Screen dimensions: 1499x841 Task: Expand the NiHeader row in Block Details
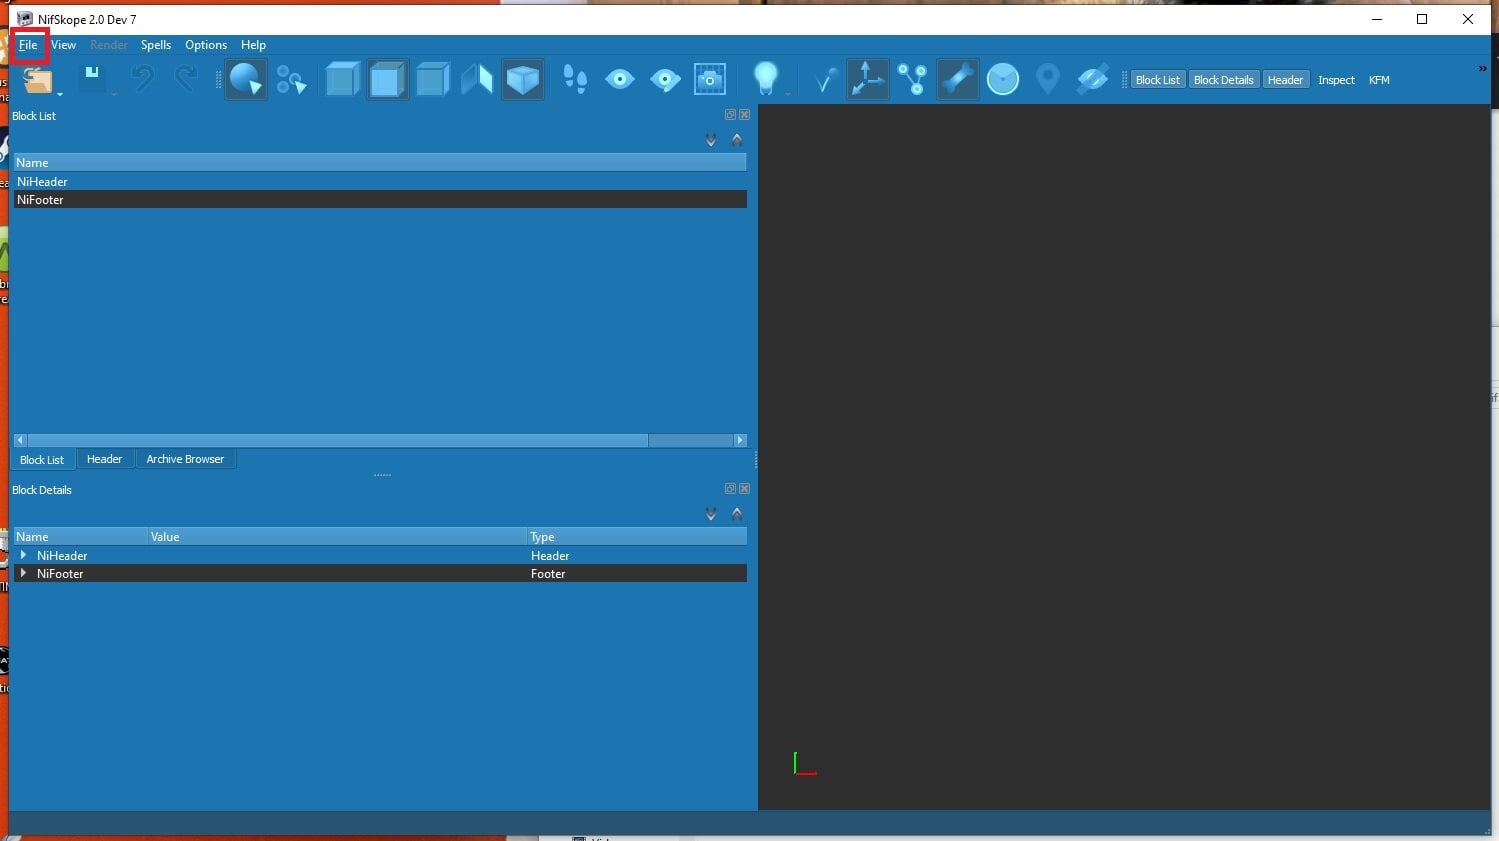[23, 555]
